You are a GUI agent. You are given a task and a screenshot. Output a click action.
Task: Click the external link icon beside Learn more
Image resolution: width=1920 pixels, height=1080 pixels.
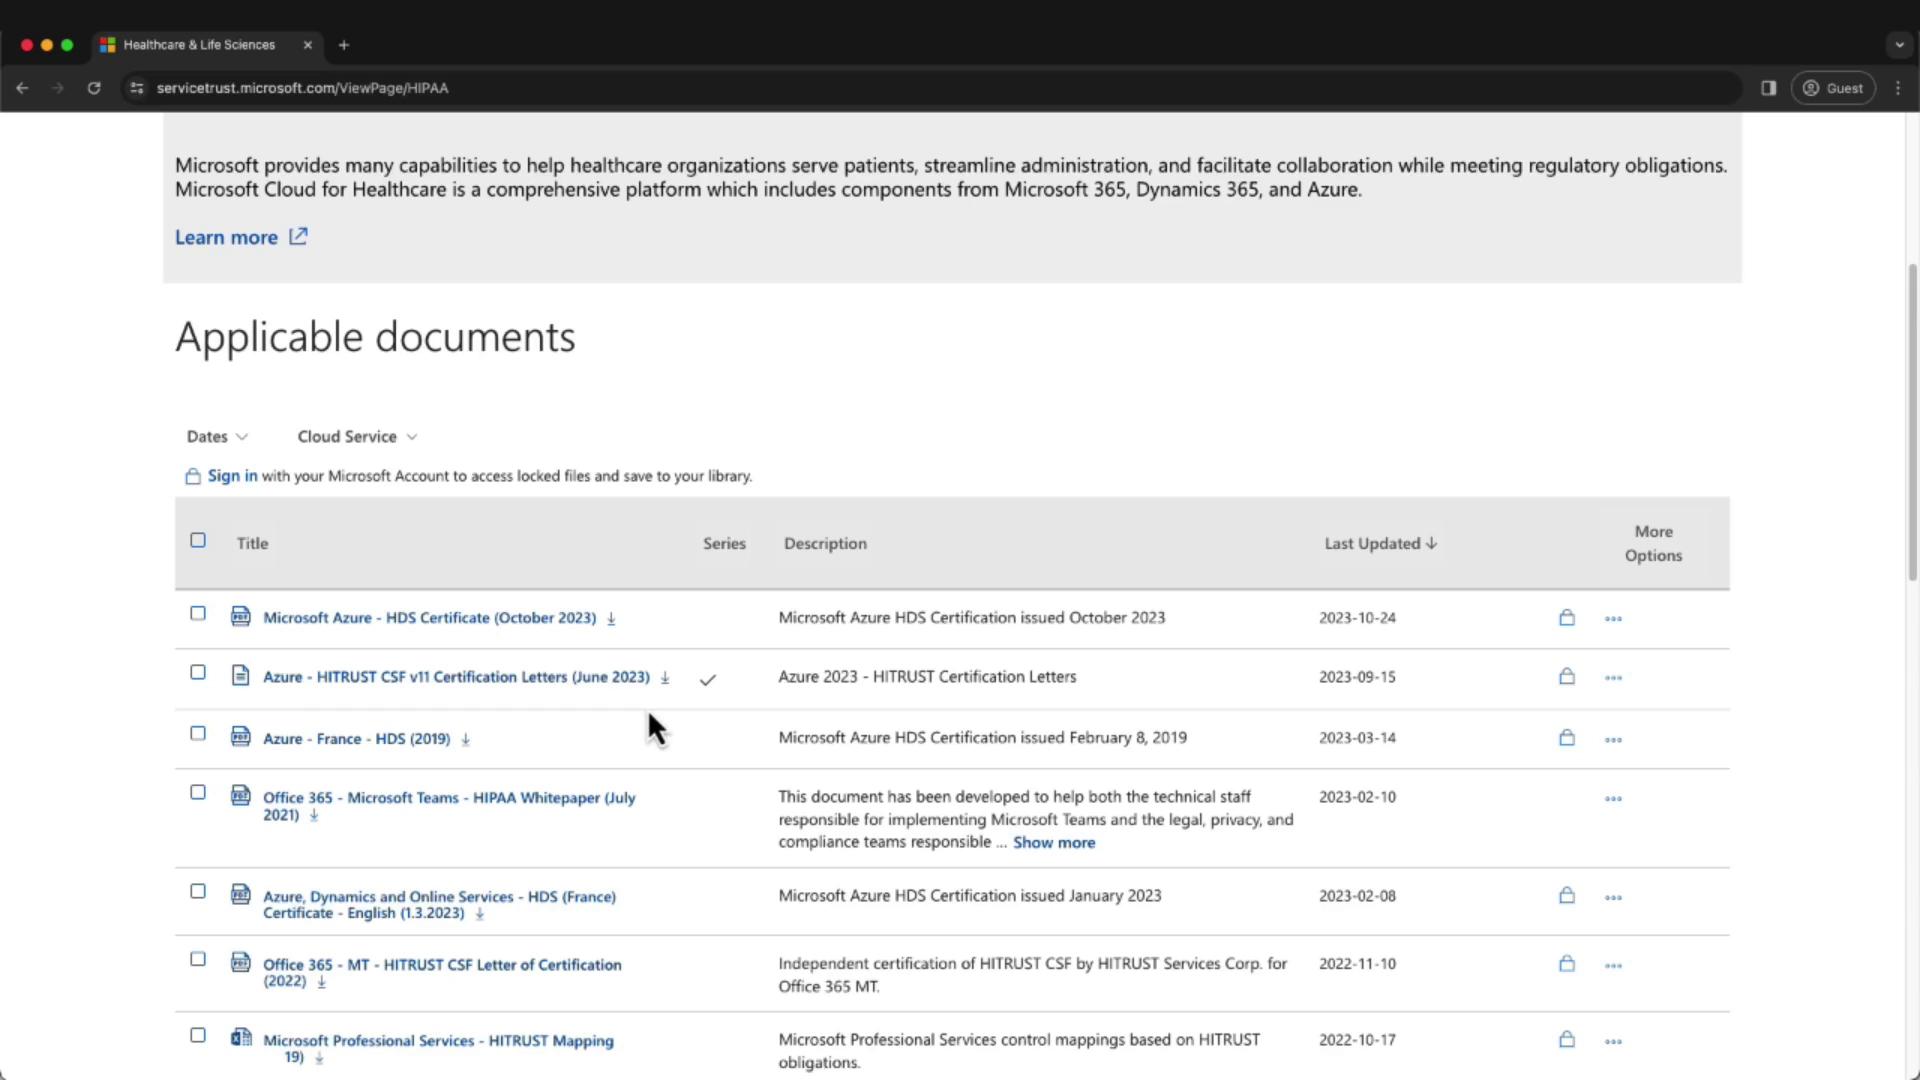pos(298,237)
